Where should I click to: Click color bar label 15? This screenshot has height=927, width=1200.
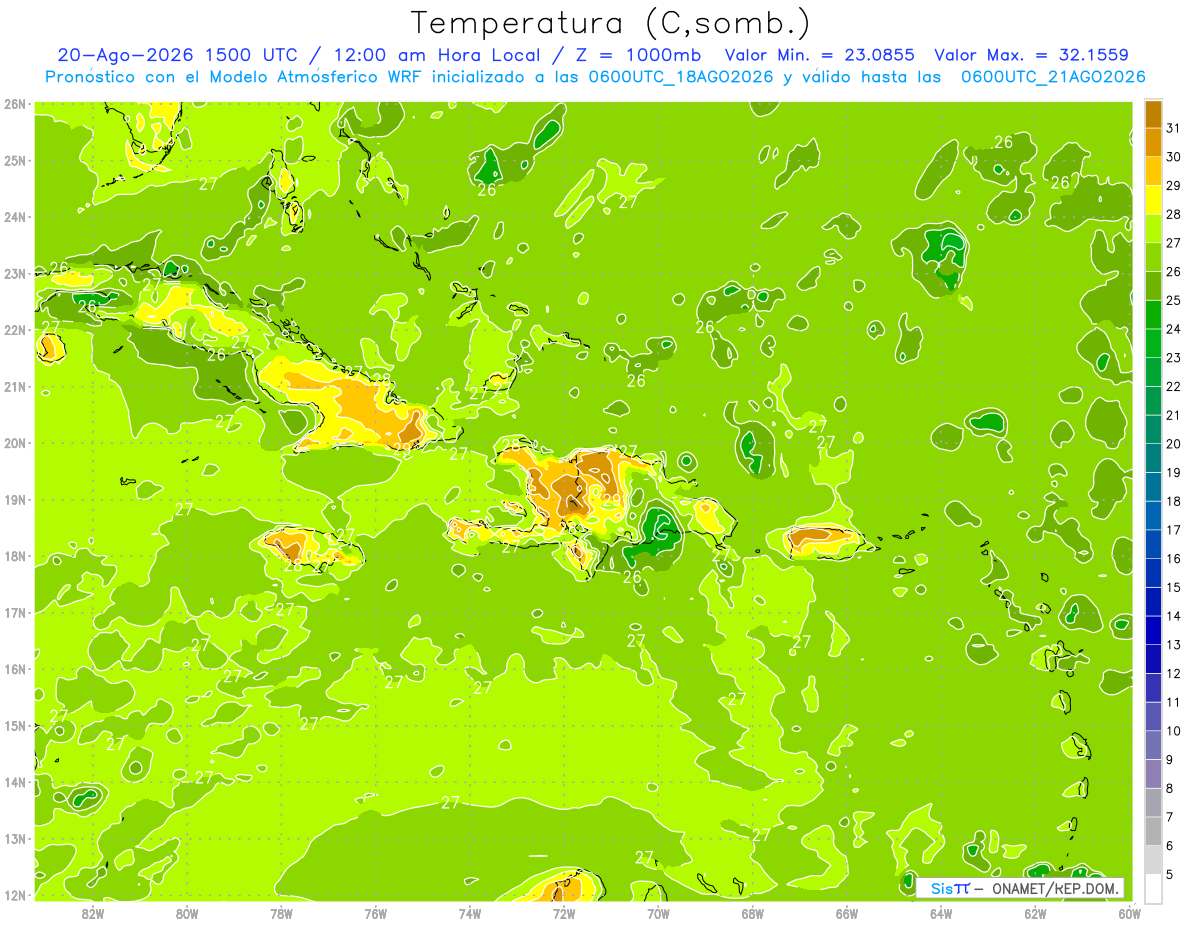(x=1173, y=588)
